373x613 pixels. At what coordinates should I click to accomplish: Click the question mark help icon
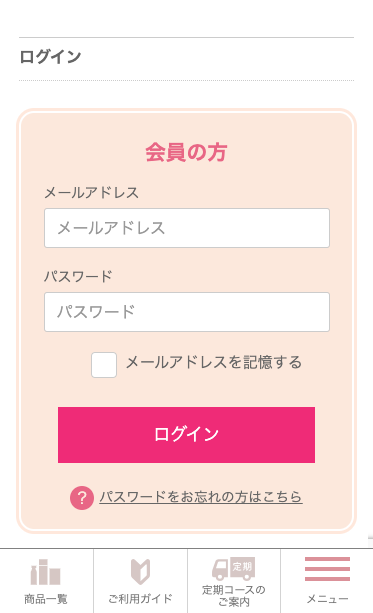pyautogui.click(x=82, y=498)
